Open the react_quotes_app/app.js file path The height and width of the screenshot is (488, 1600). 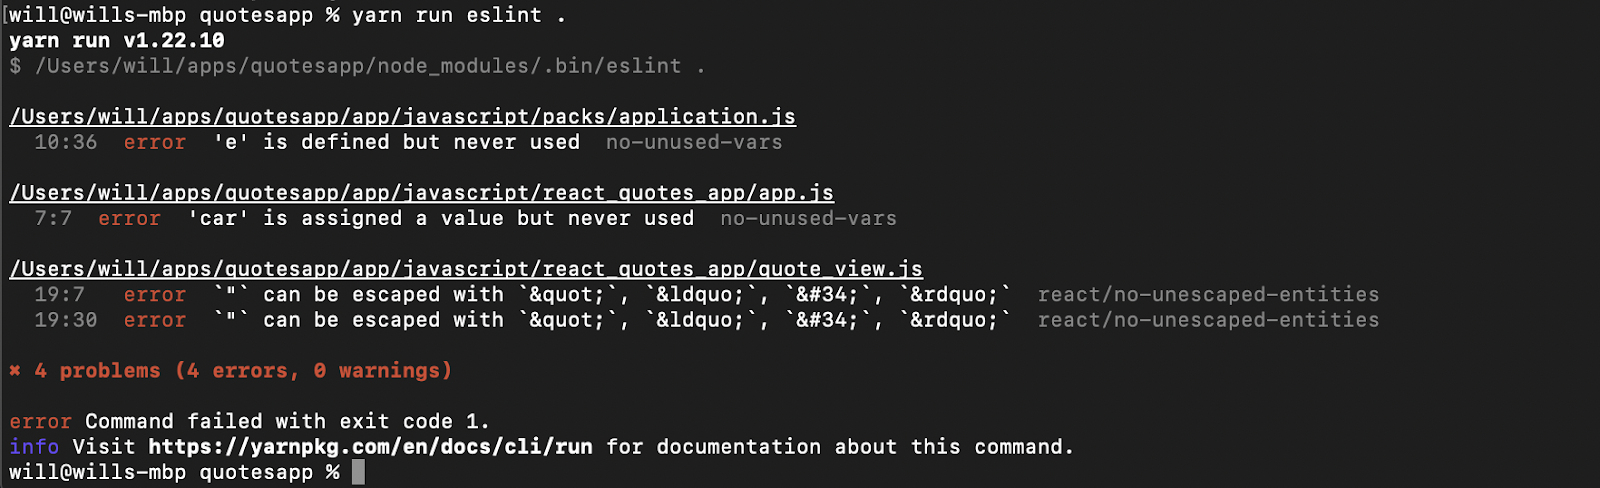tap(422, 192)
